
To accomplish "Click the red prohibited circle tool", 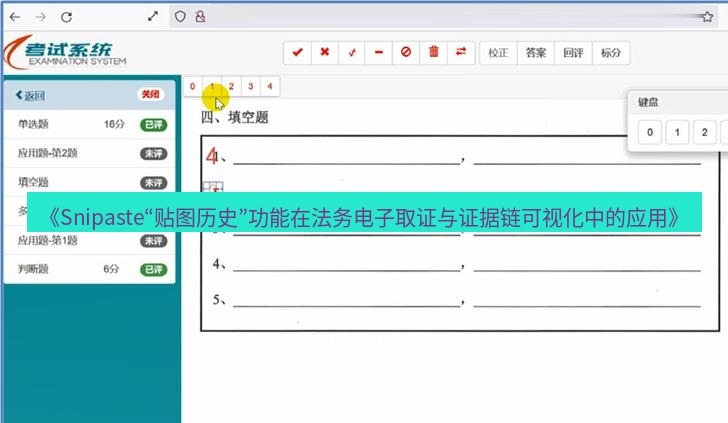I will pos(406,52).
